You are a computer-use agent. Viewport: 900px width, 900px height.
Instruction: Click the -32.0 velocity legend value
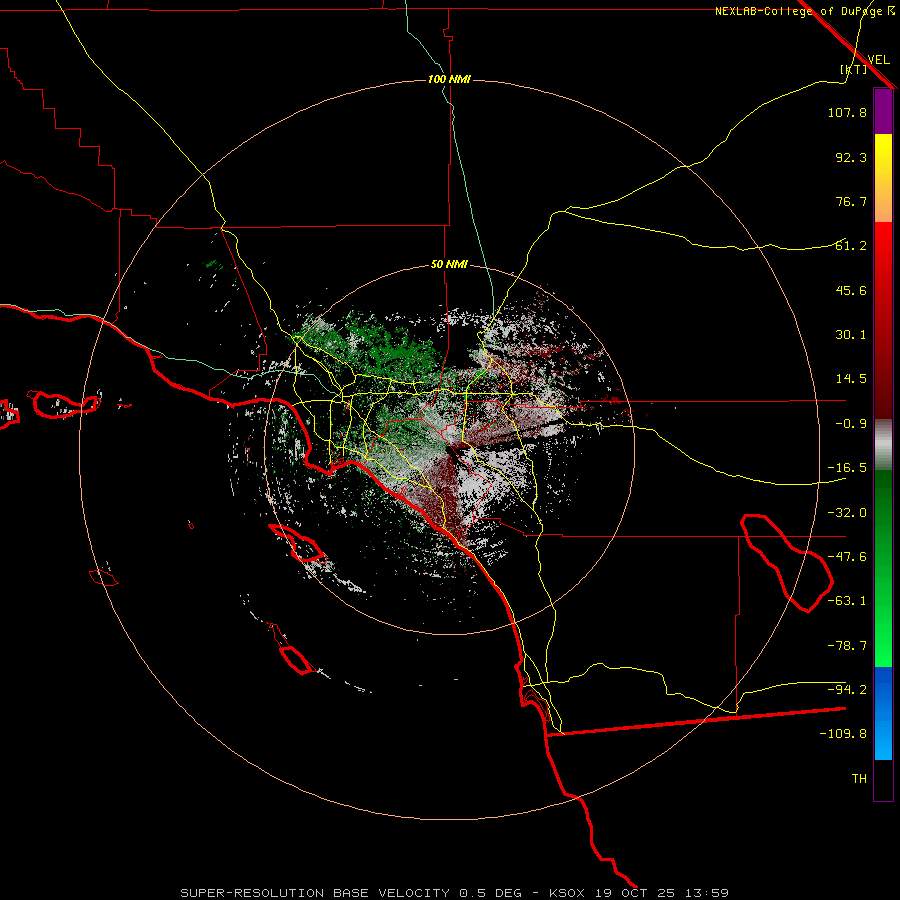847,513
